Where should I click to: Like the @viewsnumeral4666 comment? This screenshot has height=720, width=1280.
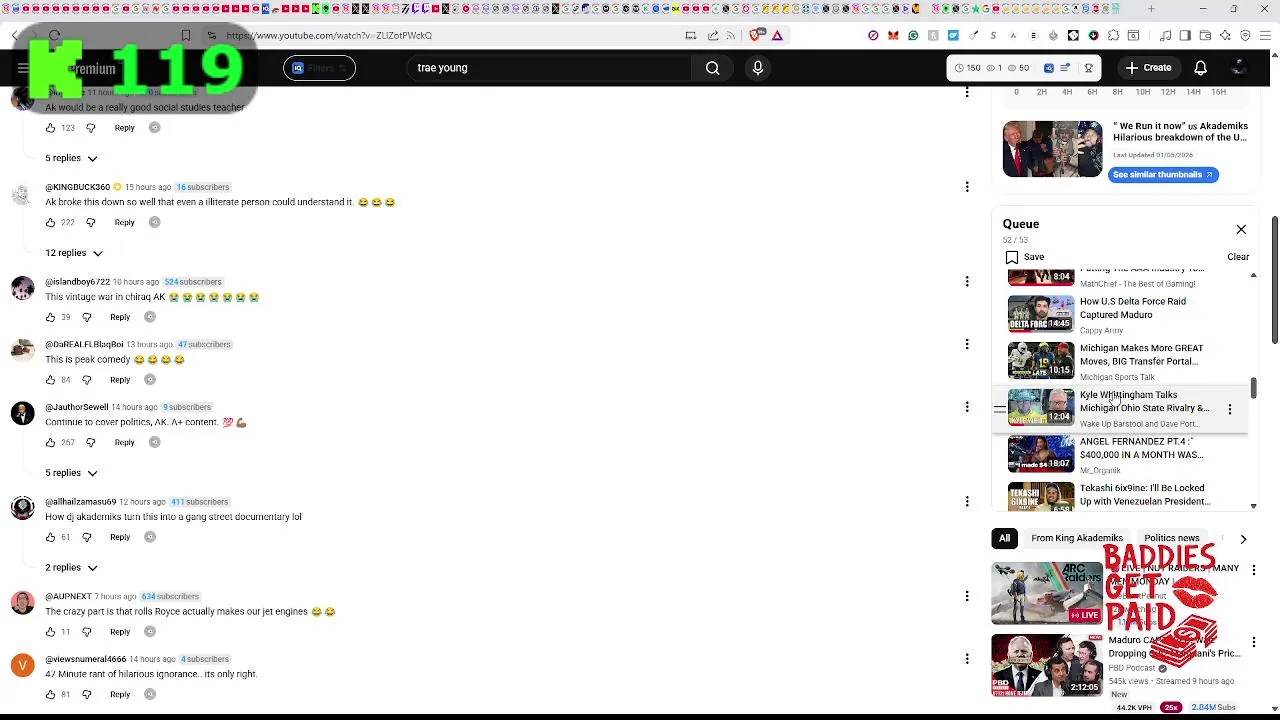tap(50, 694)
